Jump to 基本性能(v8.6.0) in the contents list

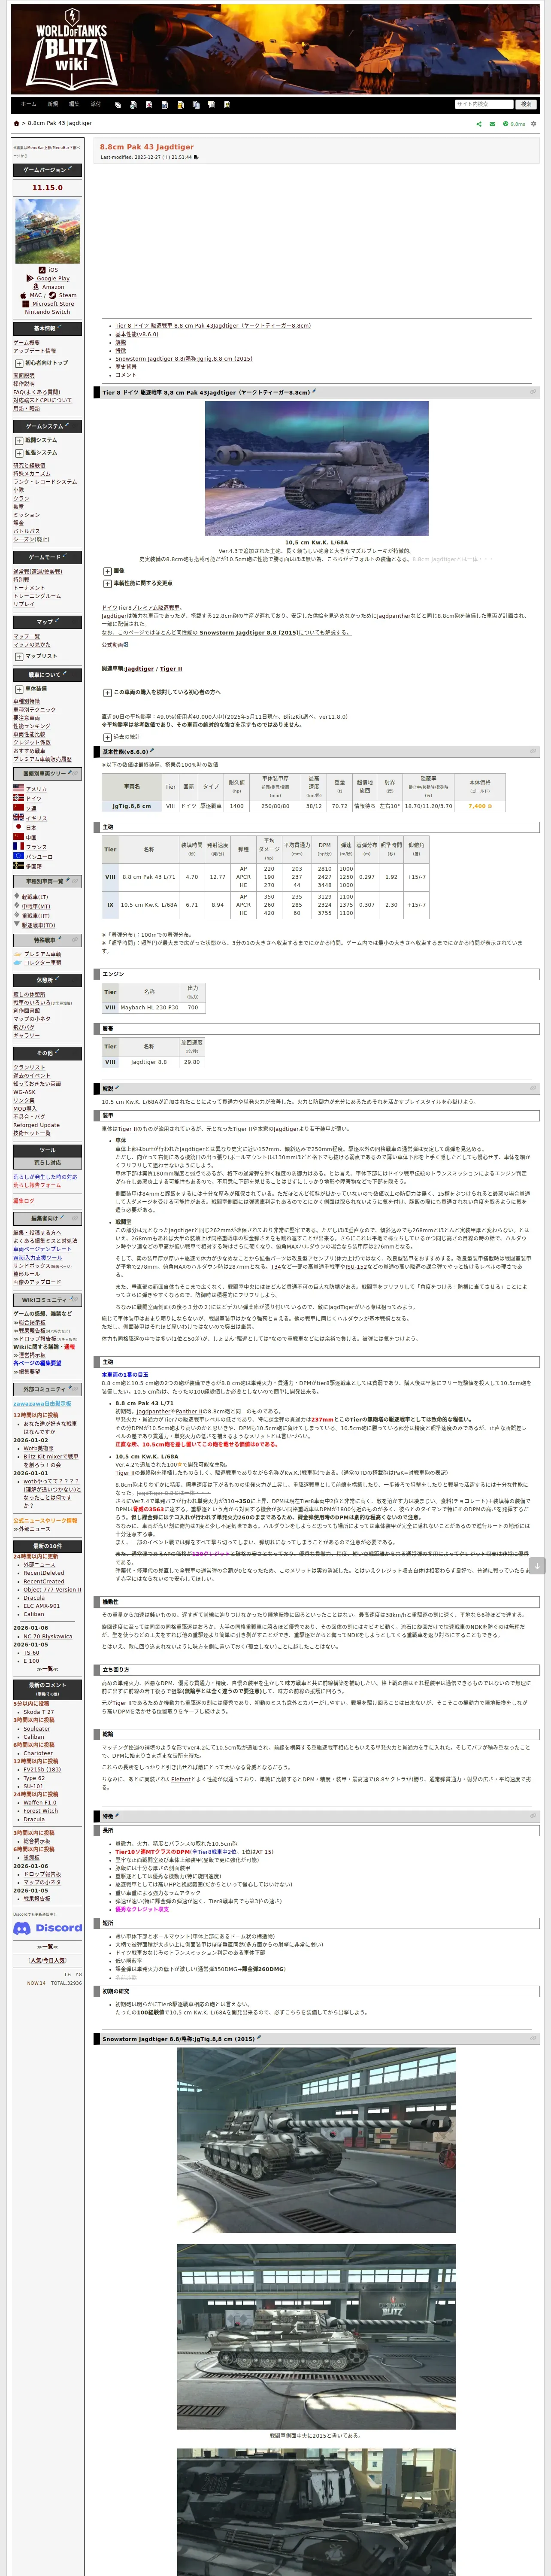[x=136, y=334]
